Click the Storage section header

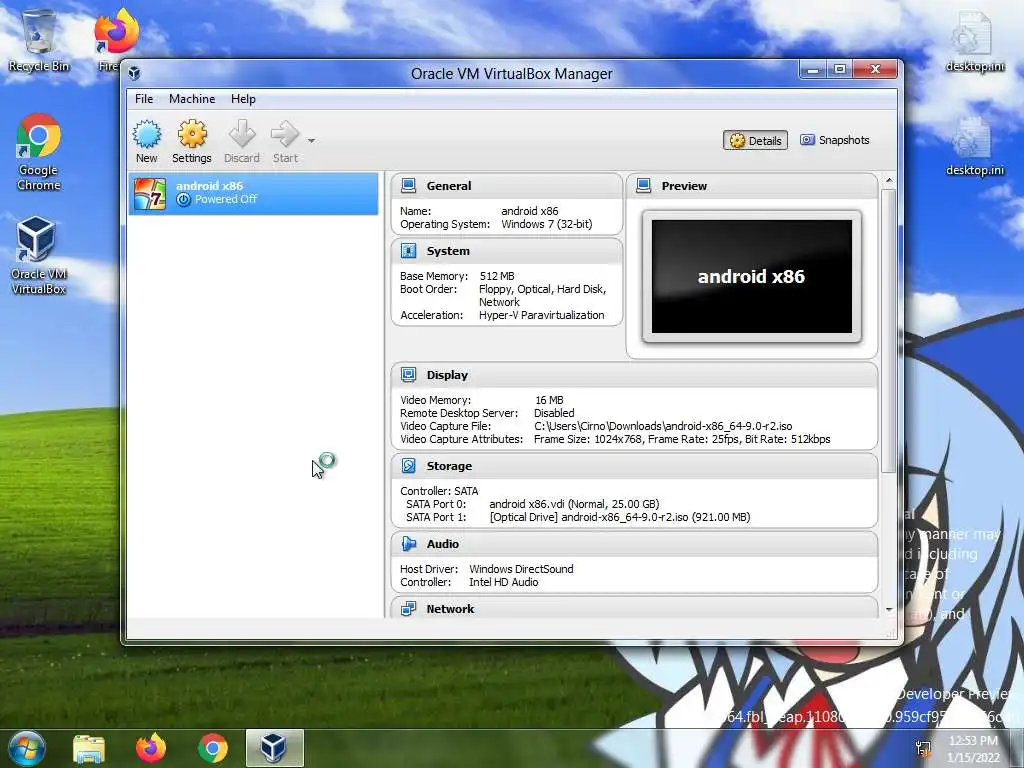coord(634,466)
